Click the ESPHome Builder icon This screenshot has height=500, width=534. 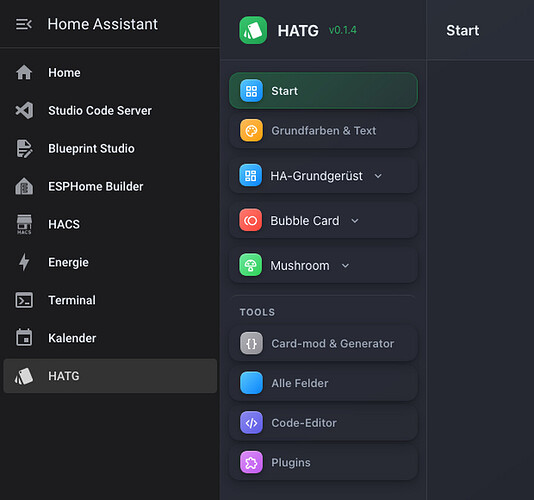(x=24, y=186)
